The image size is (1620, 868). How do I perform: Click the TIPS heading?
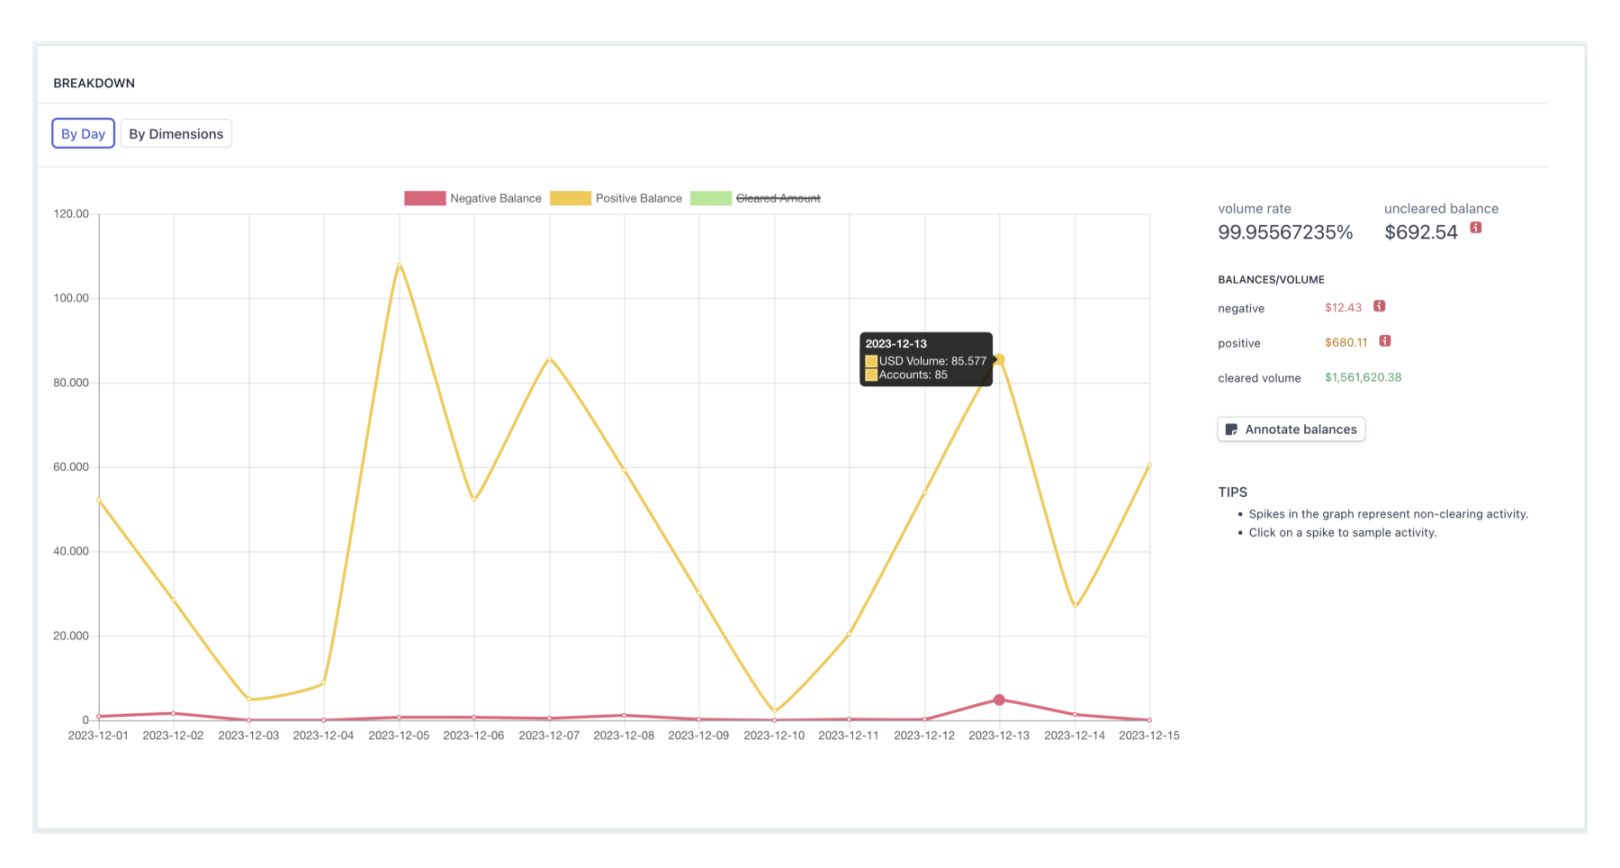[x=1232, y=492]
